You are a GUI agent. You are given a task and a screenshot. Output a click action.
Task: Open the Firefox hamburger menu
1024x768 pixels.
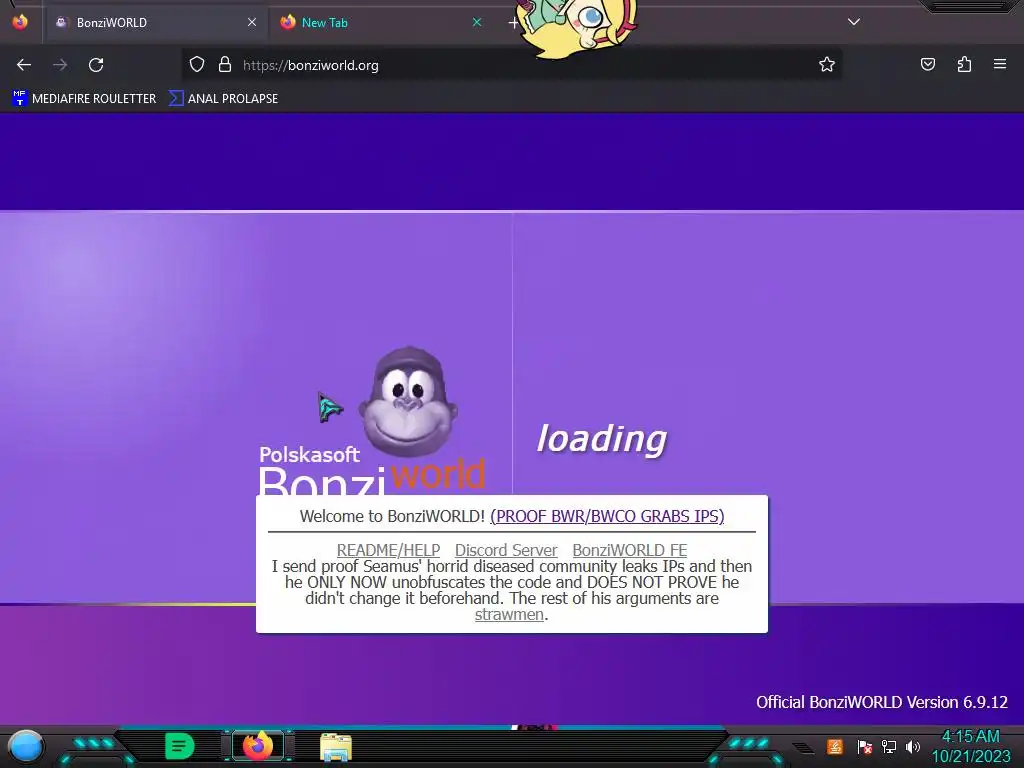[x=1000, y=64]
